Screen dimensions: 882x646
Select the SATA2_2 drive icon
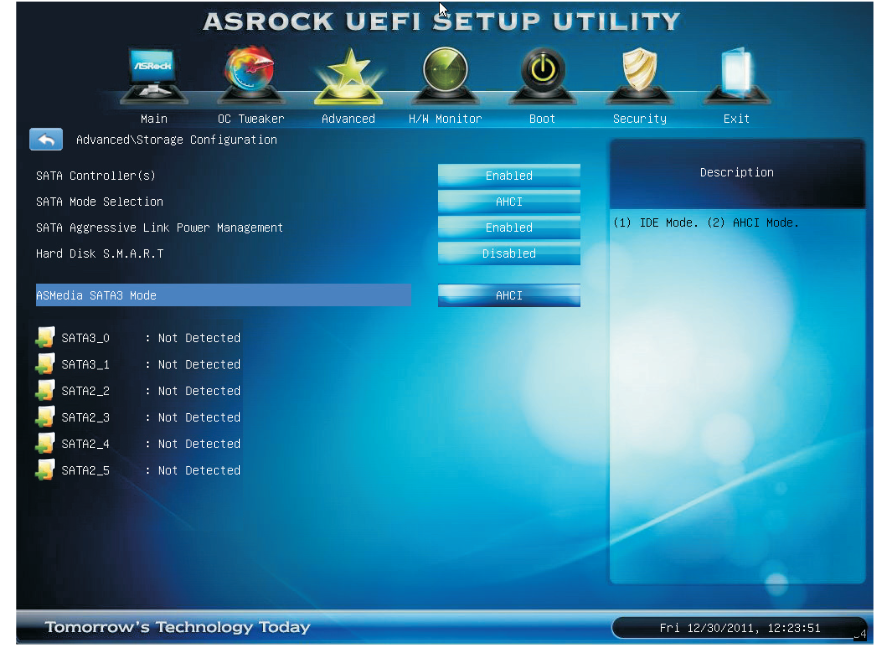pos(45,391)
